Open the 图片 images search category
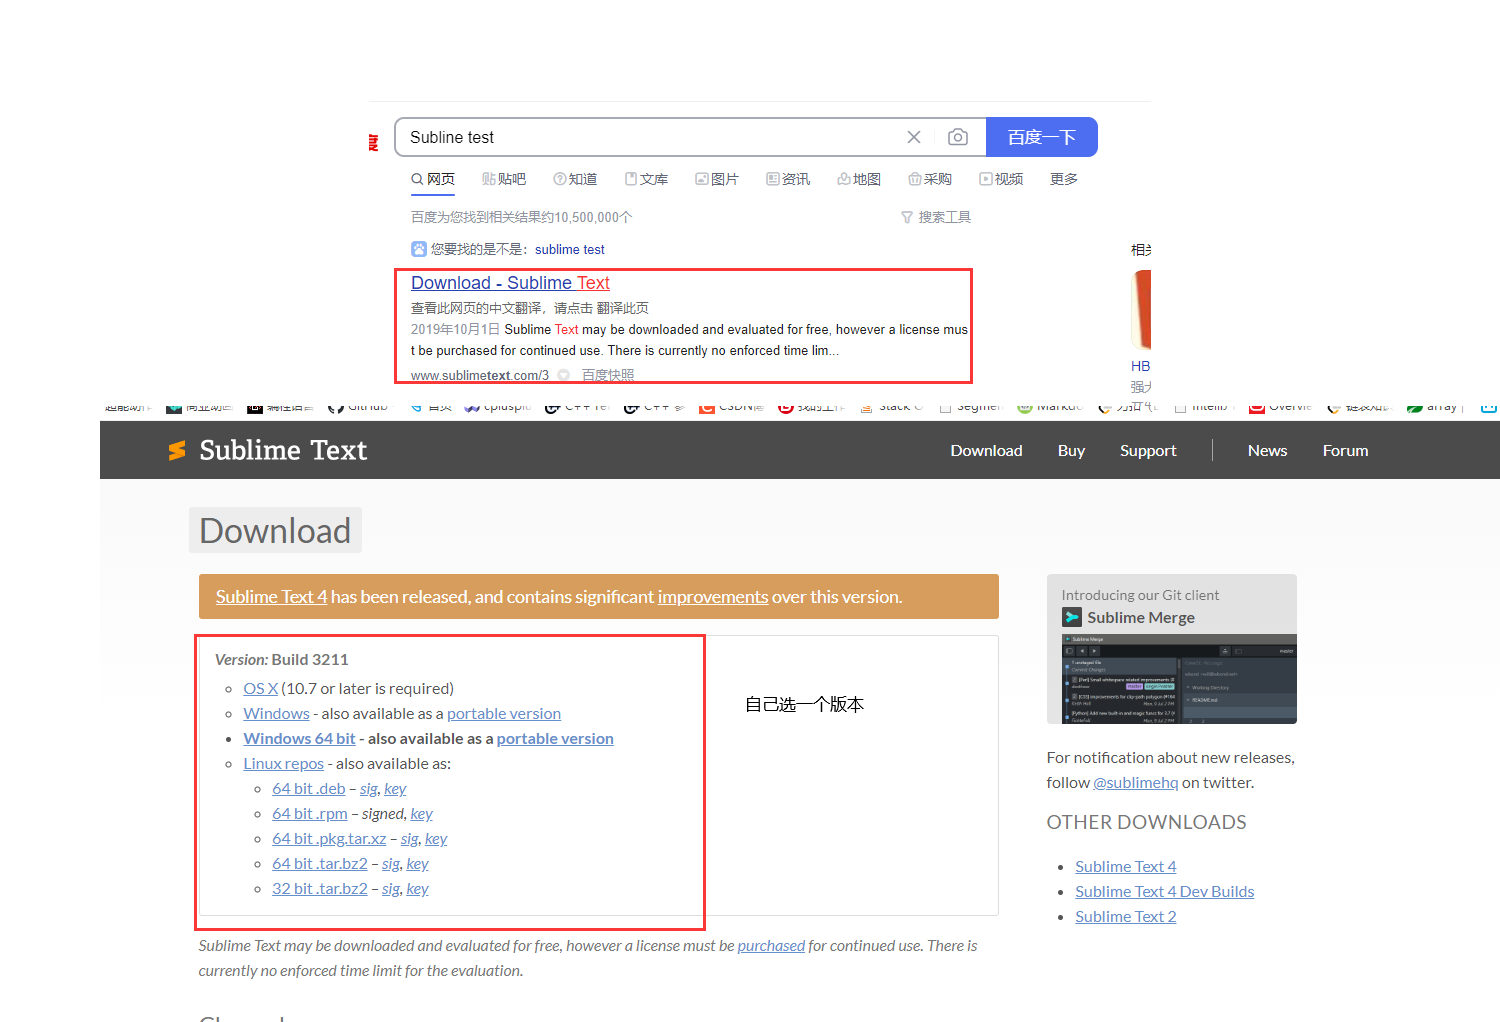Viewport: 1500px width, 1022px height. click(717, 179)
